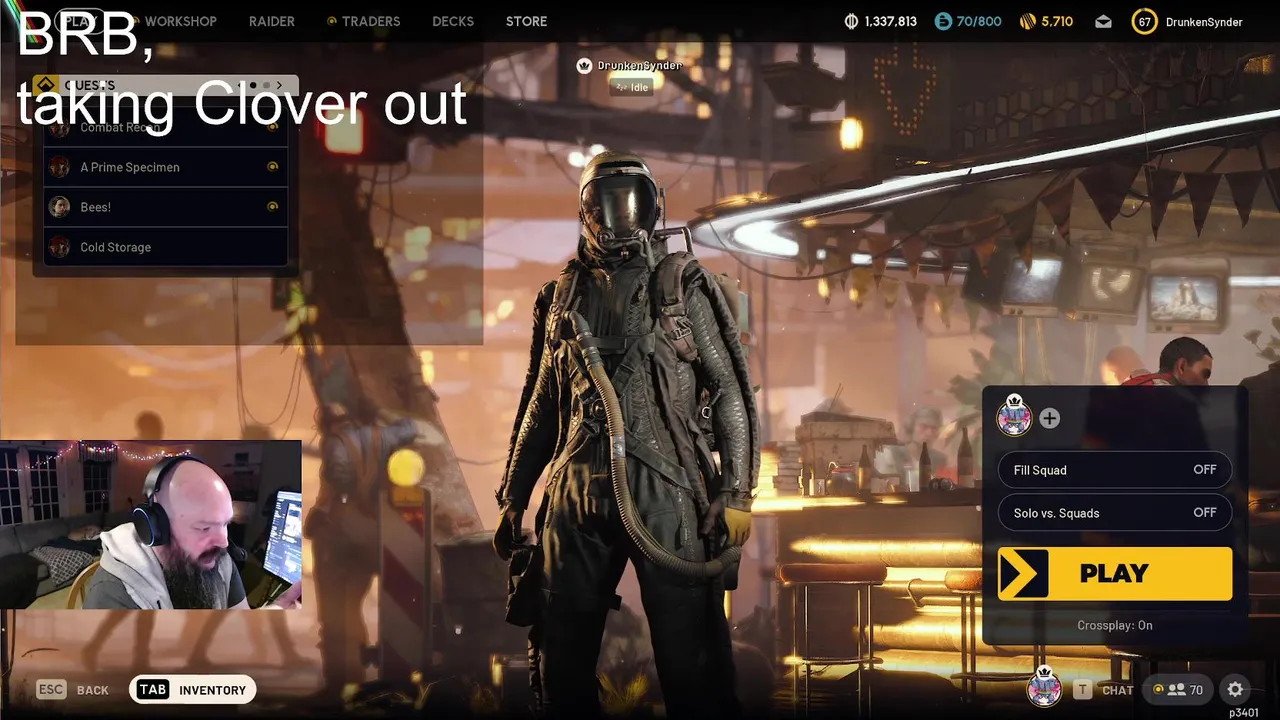Open the Raider tab
The height and width of the screenshot is (720, 1280).
pyautogui.click(x=271, y=21)
